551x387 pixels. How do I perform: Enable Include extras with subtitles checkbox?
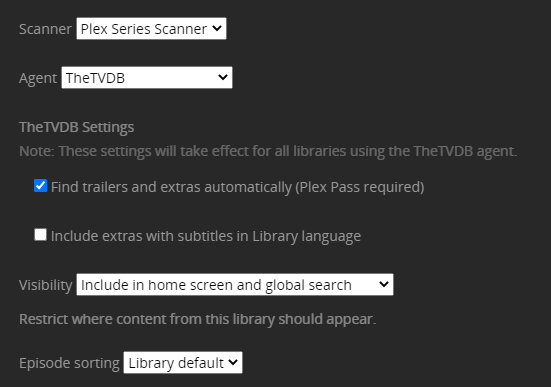coord(40,234)
